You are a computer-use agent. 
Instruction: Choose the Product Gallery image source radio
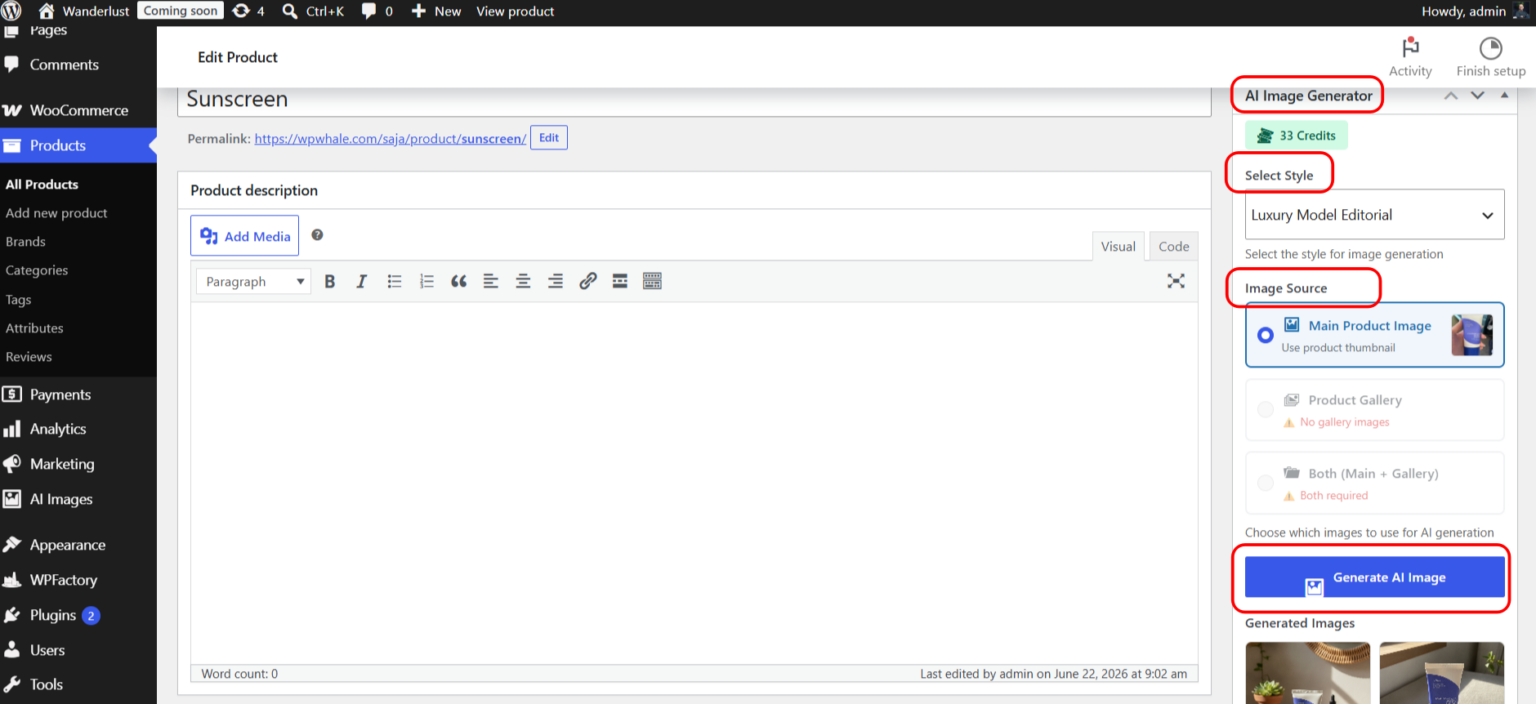(1265, 409)
